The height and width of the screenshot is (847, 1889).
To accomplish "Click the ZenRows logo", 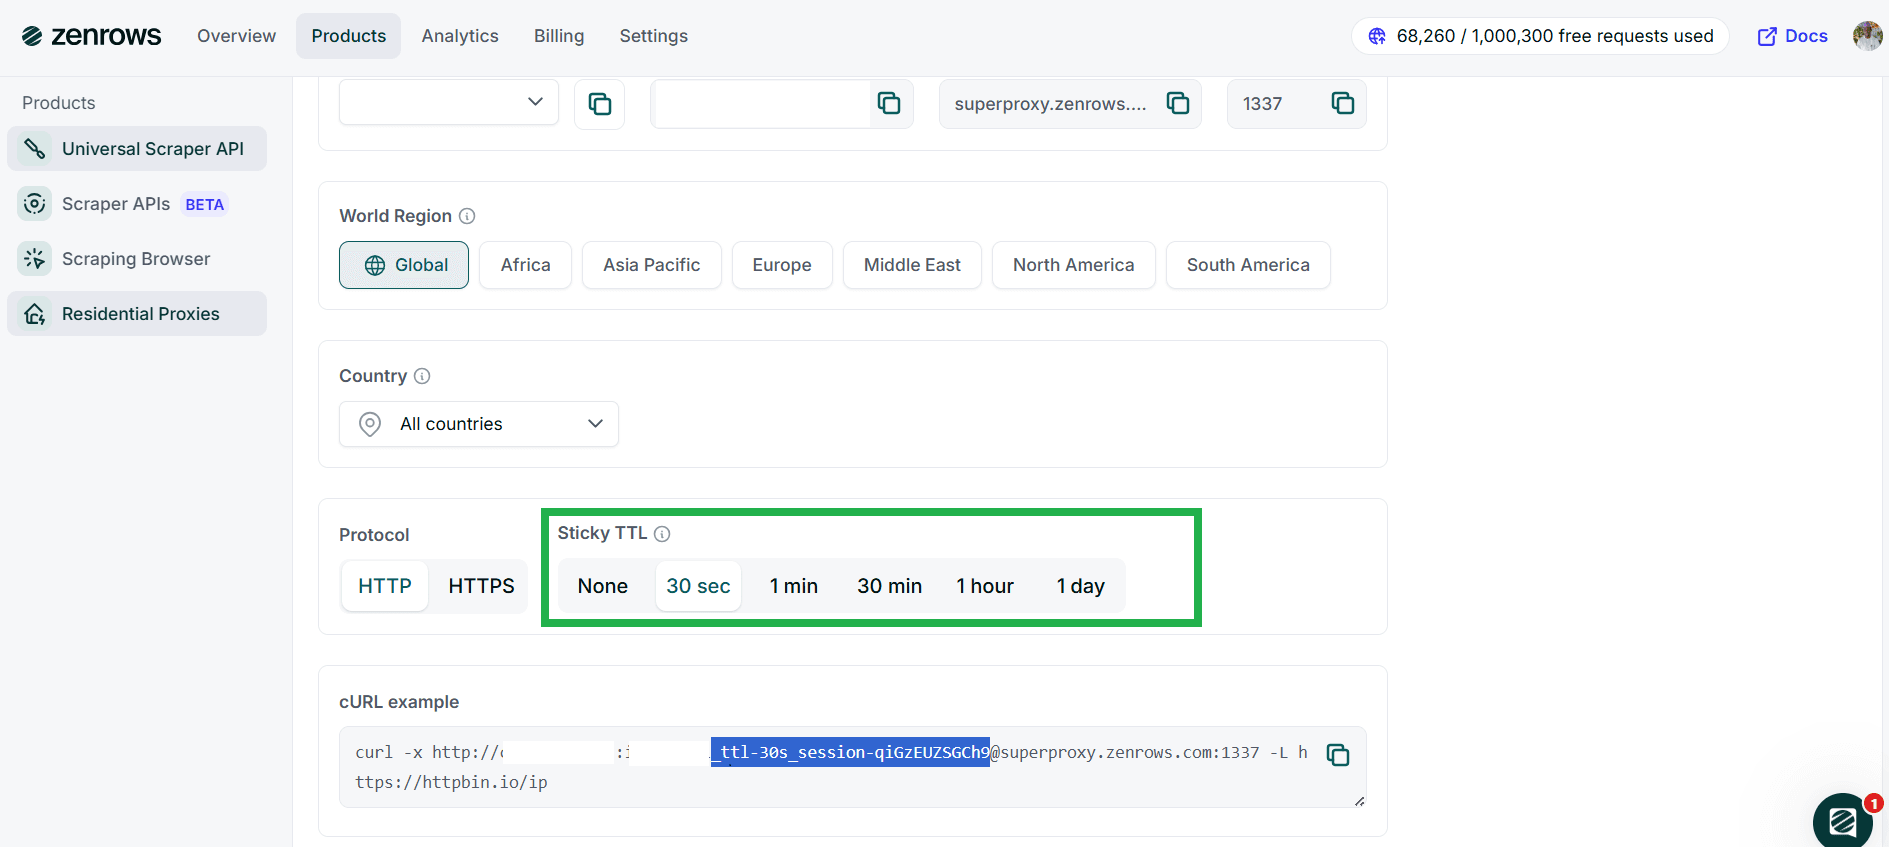I will click(x=91, y=36).
